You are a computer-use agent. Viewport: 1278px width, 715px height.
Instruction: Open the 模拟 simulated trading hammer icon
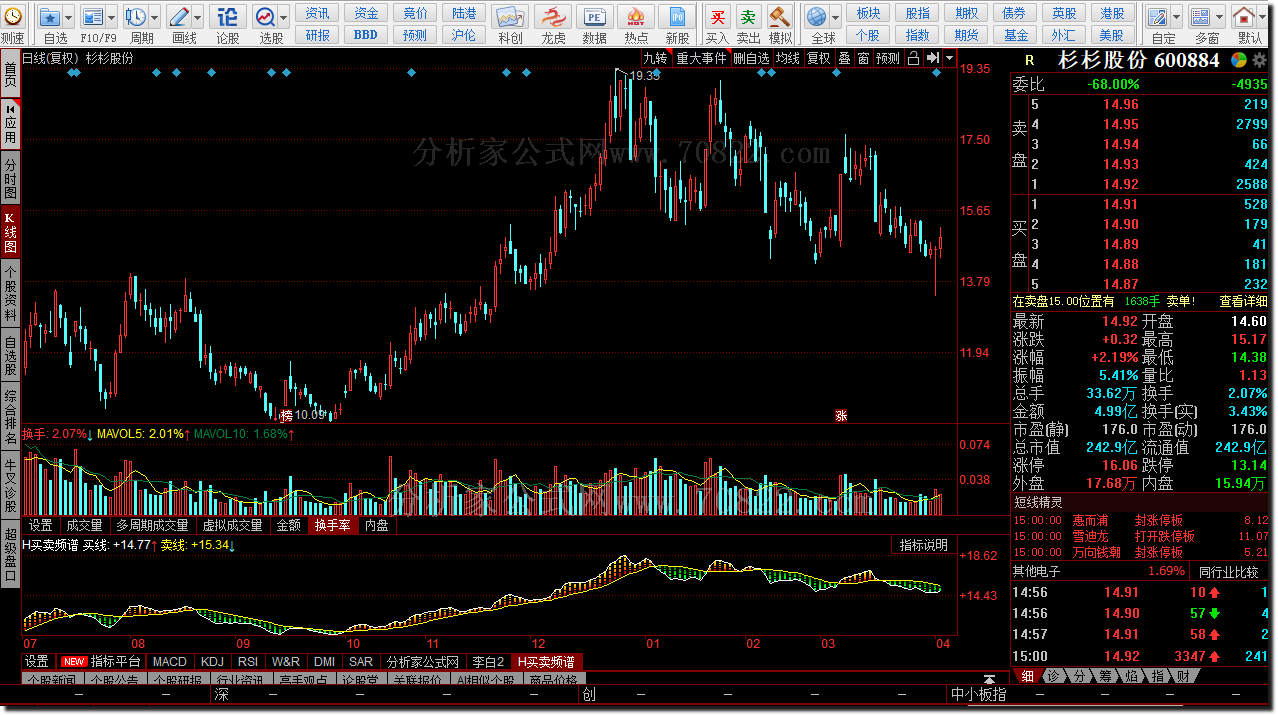click(x=780, y=17)
